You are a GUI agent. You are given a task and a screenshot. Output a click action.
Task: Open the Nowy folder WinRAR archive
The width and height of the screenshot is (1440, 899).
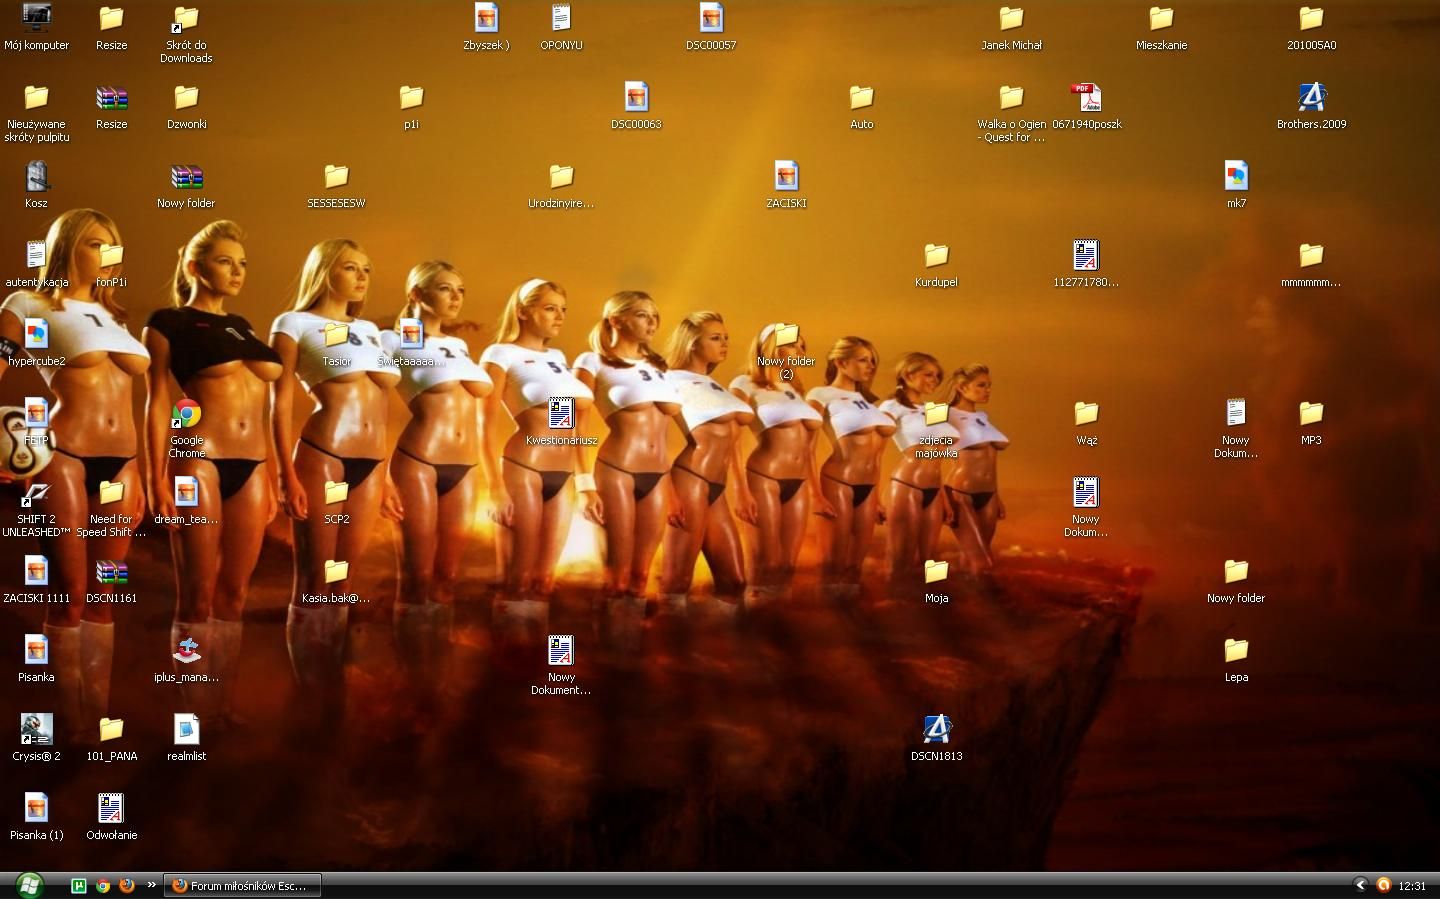point(186,178)
